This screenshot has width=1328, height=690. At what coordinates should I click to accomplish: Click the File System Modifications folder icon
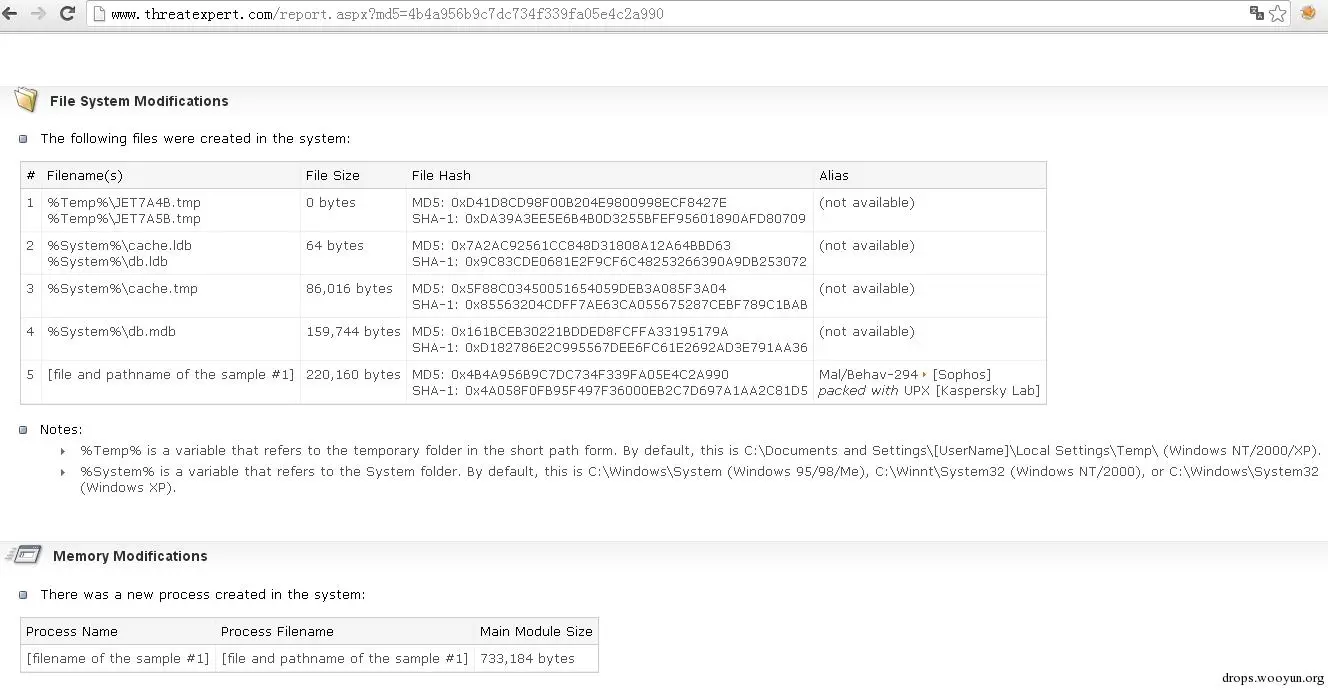pyautogui.click(x=25, y=100)
